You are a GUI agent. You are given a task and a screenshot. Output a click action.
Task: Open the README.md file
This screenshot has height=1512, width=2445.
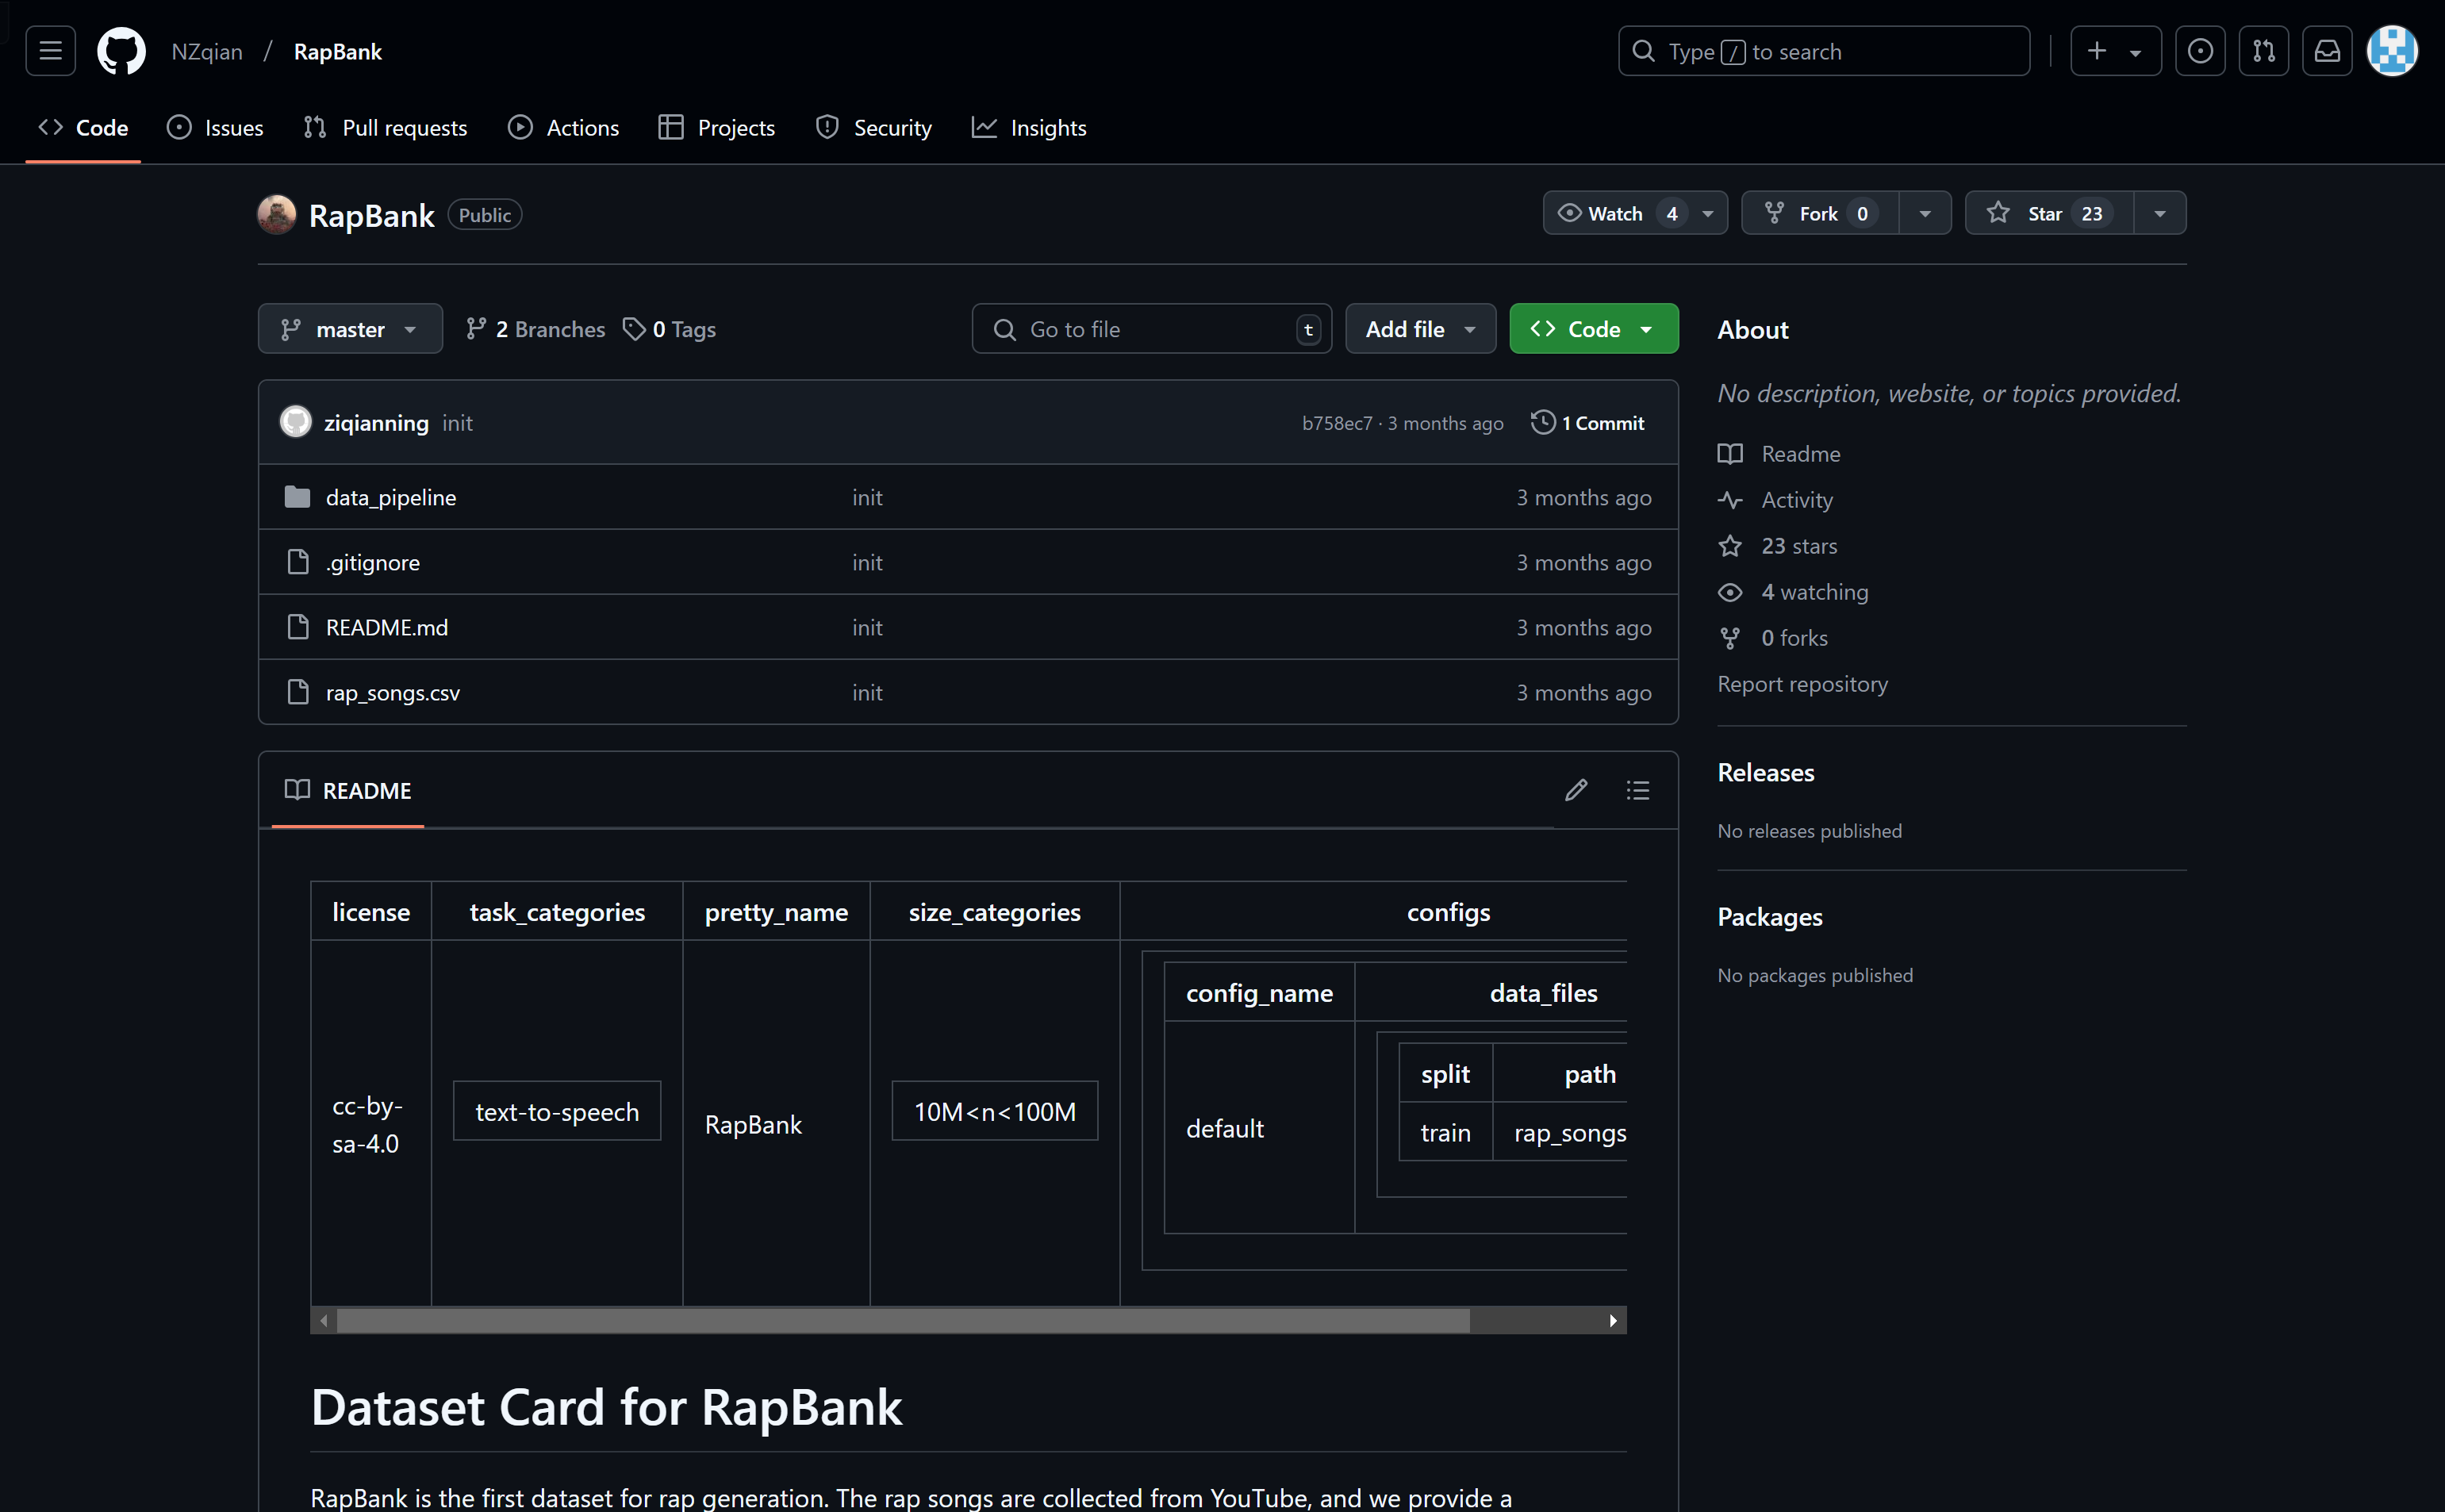pos(387,627)
